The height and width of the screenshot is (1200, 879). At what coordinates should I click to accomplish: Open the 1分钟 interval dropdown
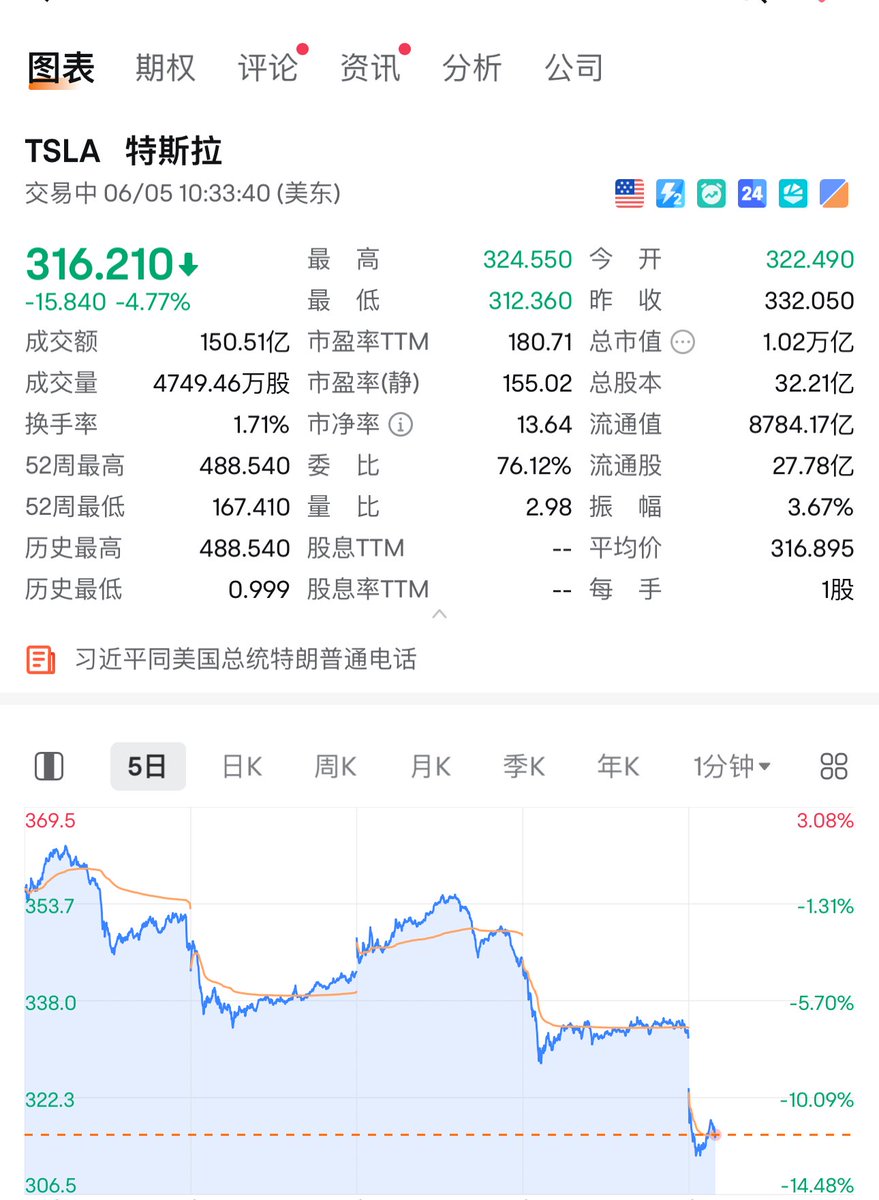(x=732, y=767)
